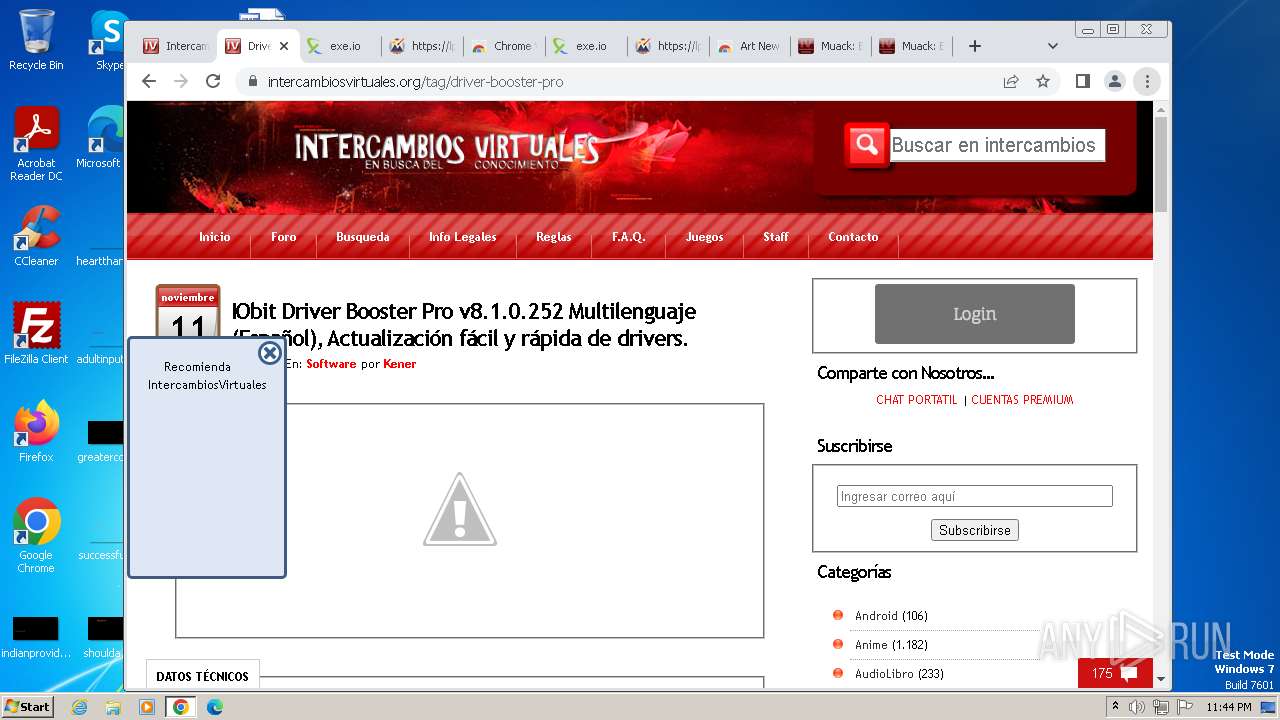Click the Windows Start button

coord(27,706)
